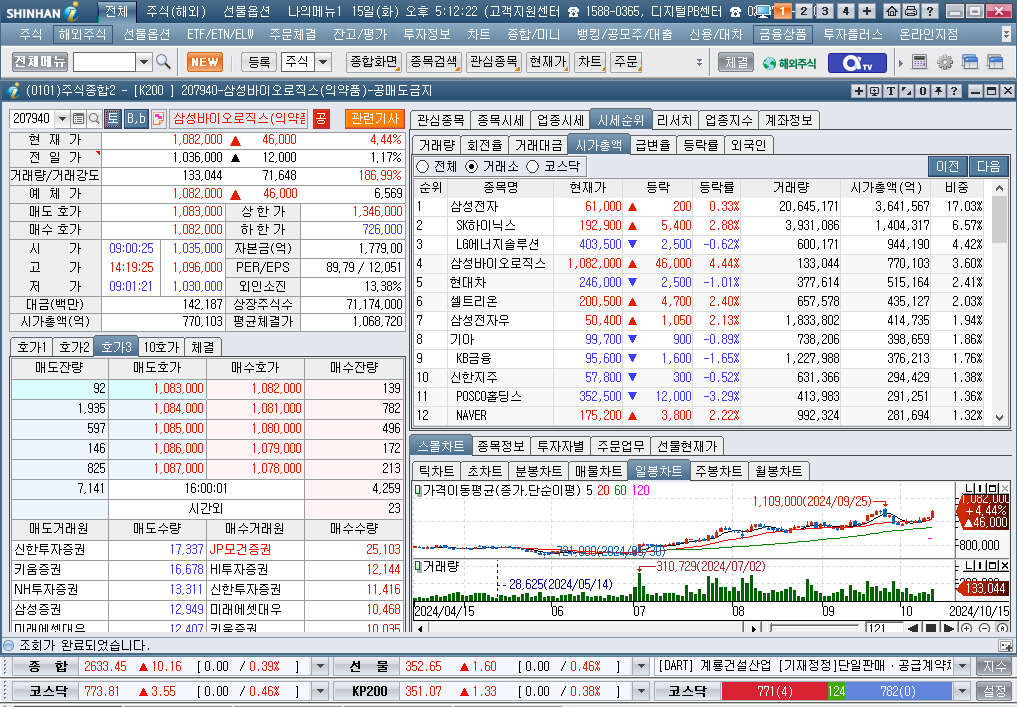Viewport: 1017px width, 707px height.
Task: Open the 금융상품 main menu
Action: 783,34
